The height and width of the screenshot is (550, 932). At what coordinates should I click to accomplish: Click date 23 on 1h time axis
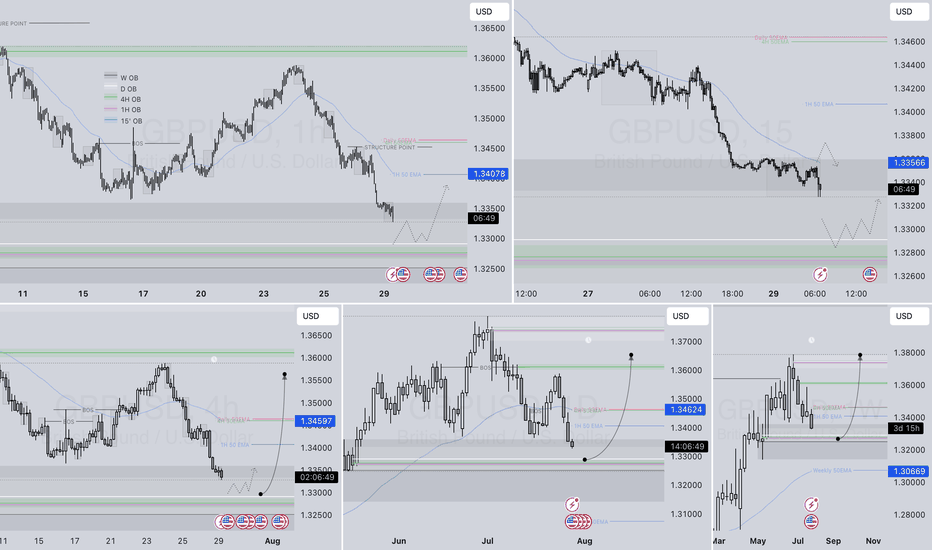pyautogui.click(x=263, y=294)
